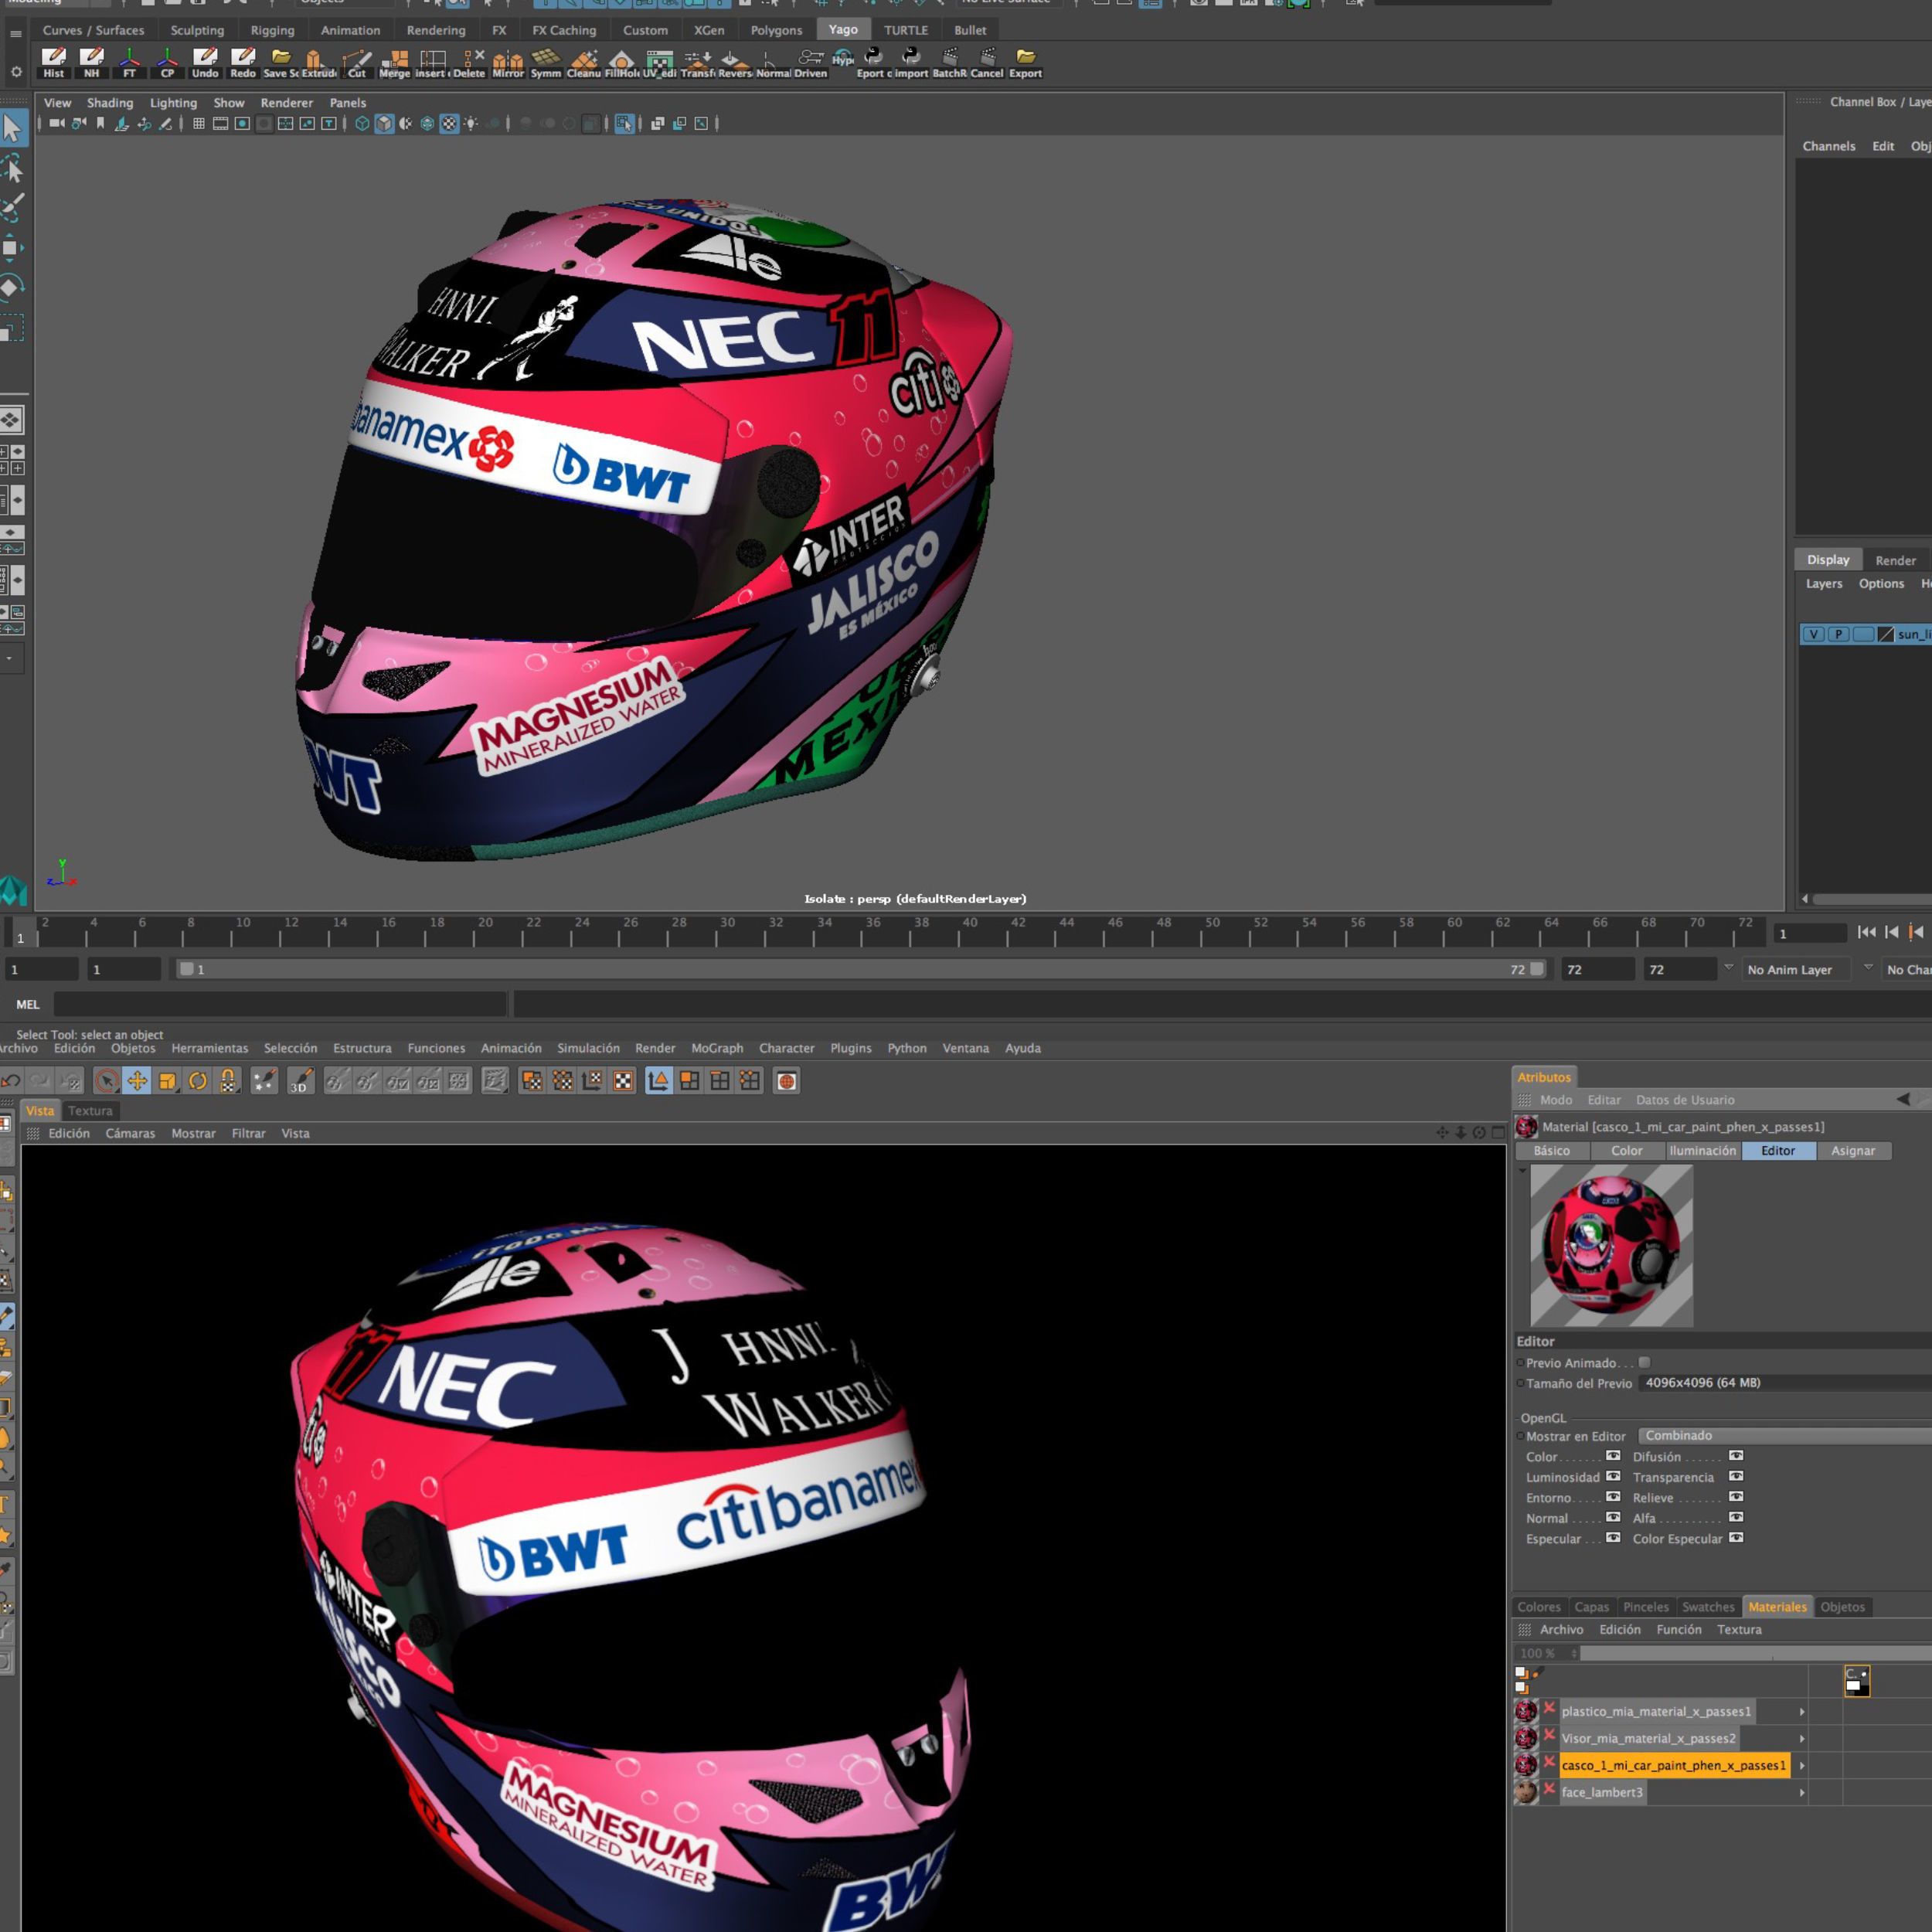The width and height of the screenshot is (1932, 1932).
Task: Toggle the Normal channel eye icon
Action: pos(1613,1517)
